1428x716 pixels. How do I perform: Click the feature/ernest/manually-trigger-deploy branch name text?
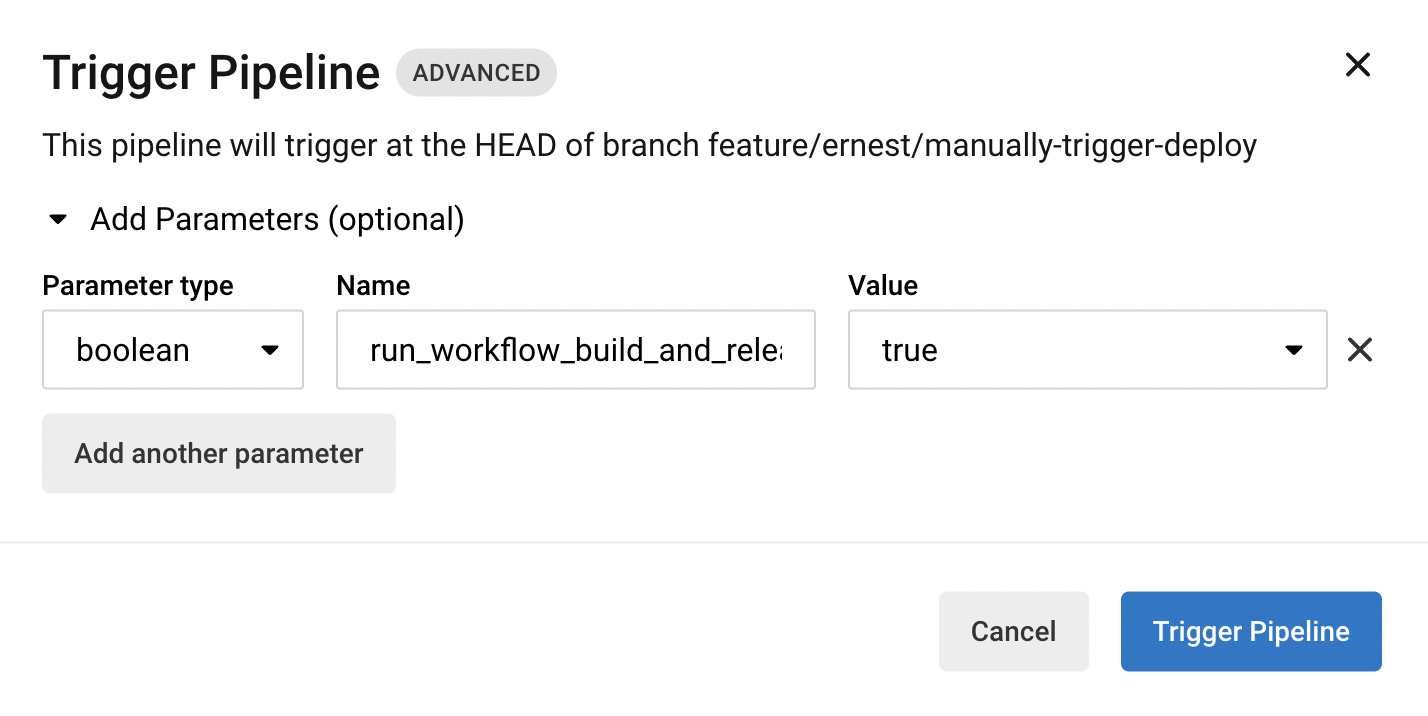(x=982, y=147)
